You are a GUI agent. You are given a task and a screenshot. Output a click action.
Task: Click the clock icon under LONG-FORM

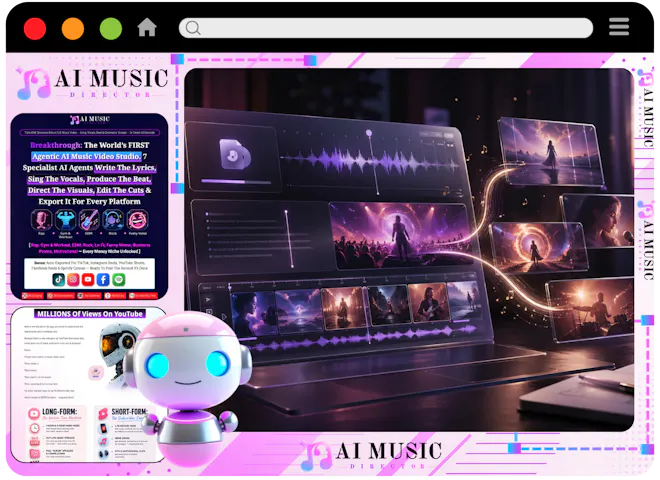pos(34,428)
